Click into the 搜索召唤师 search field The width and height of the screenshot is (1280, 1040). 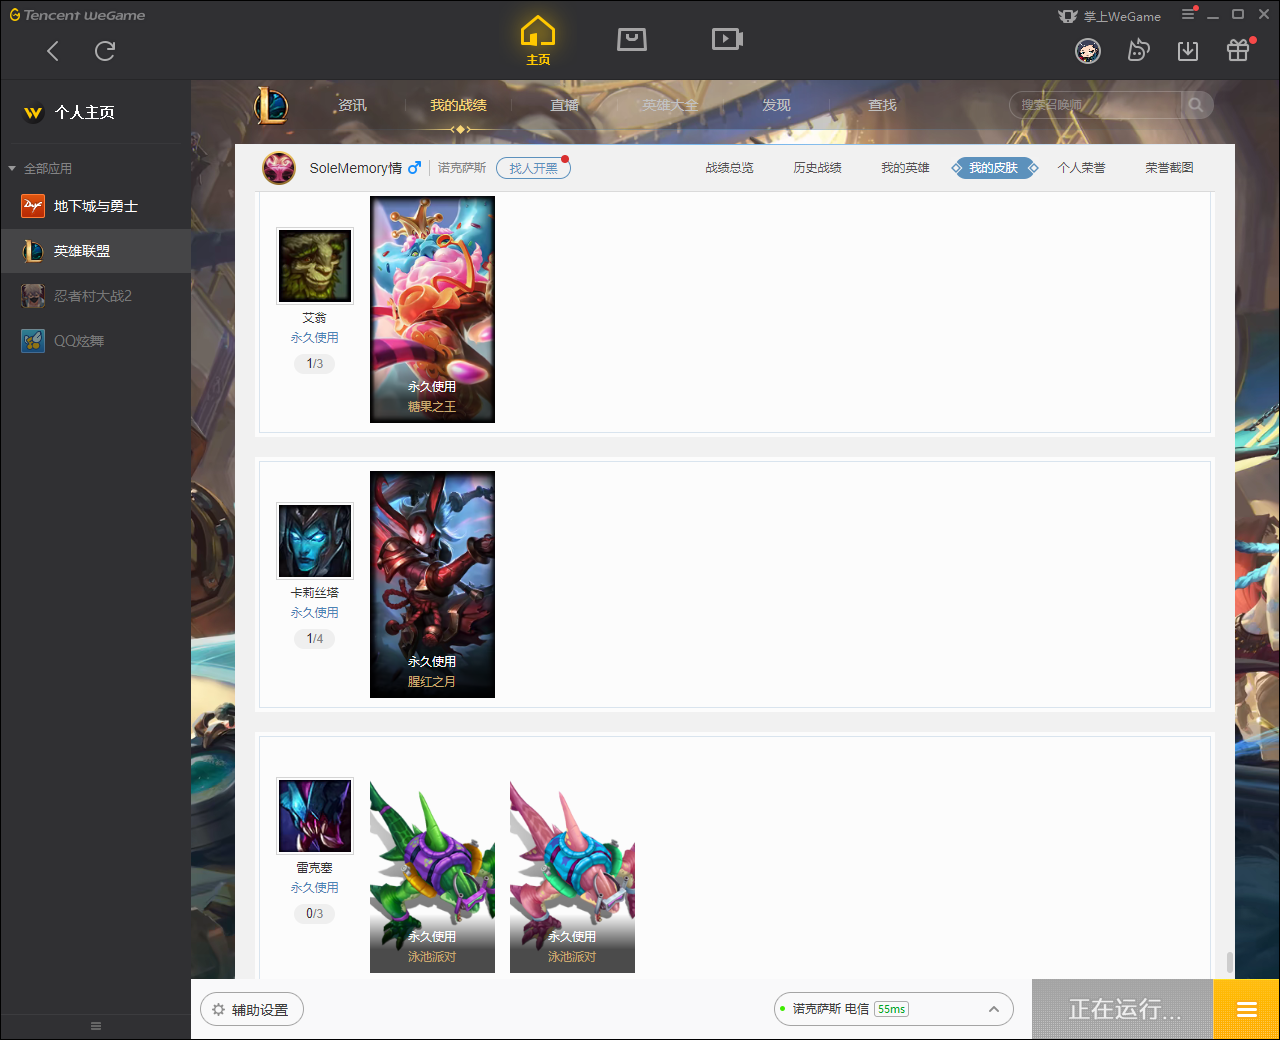(1095, 105)
